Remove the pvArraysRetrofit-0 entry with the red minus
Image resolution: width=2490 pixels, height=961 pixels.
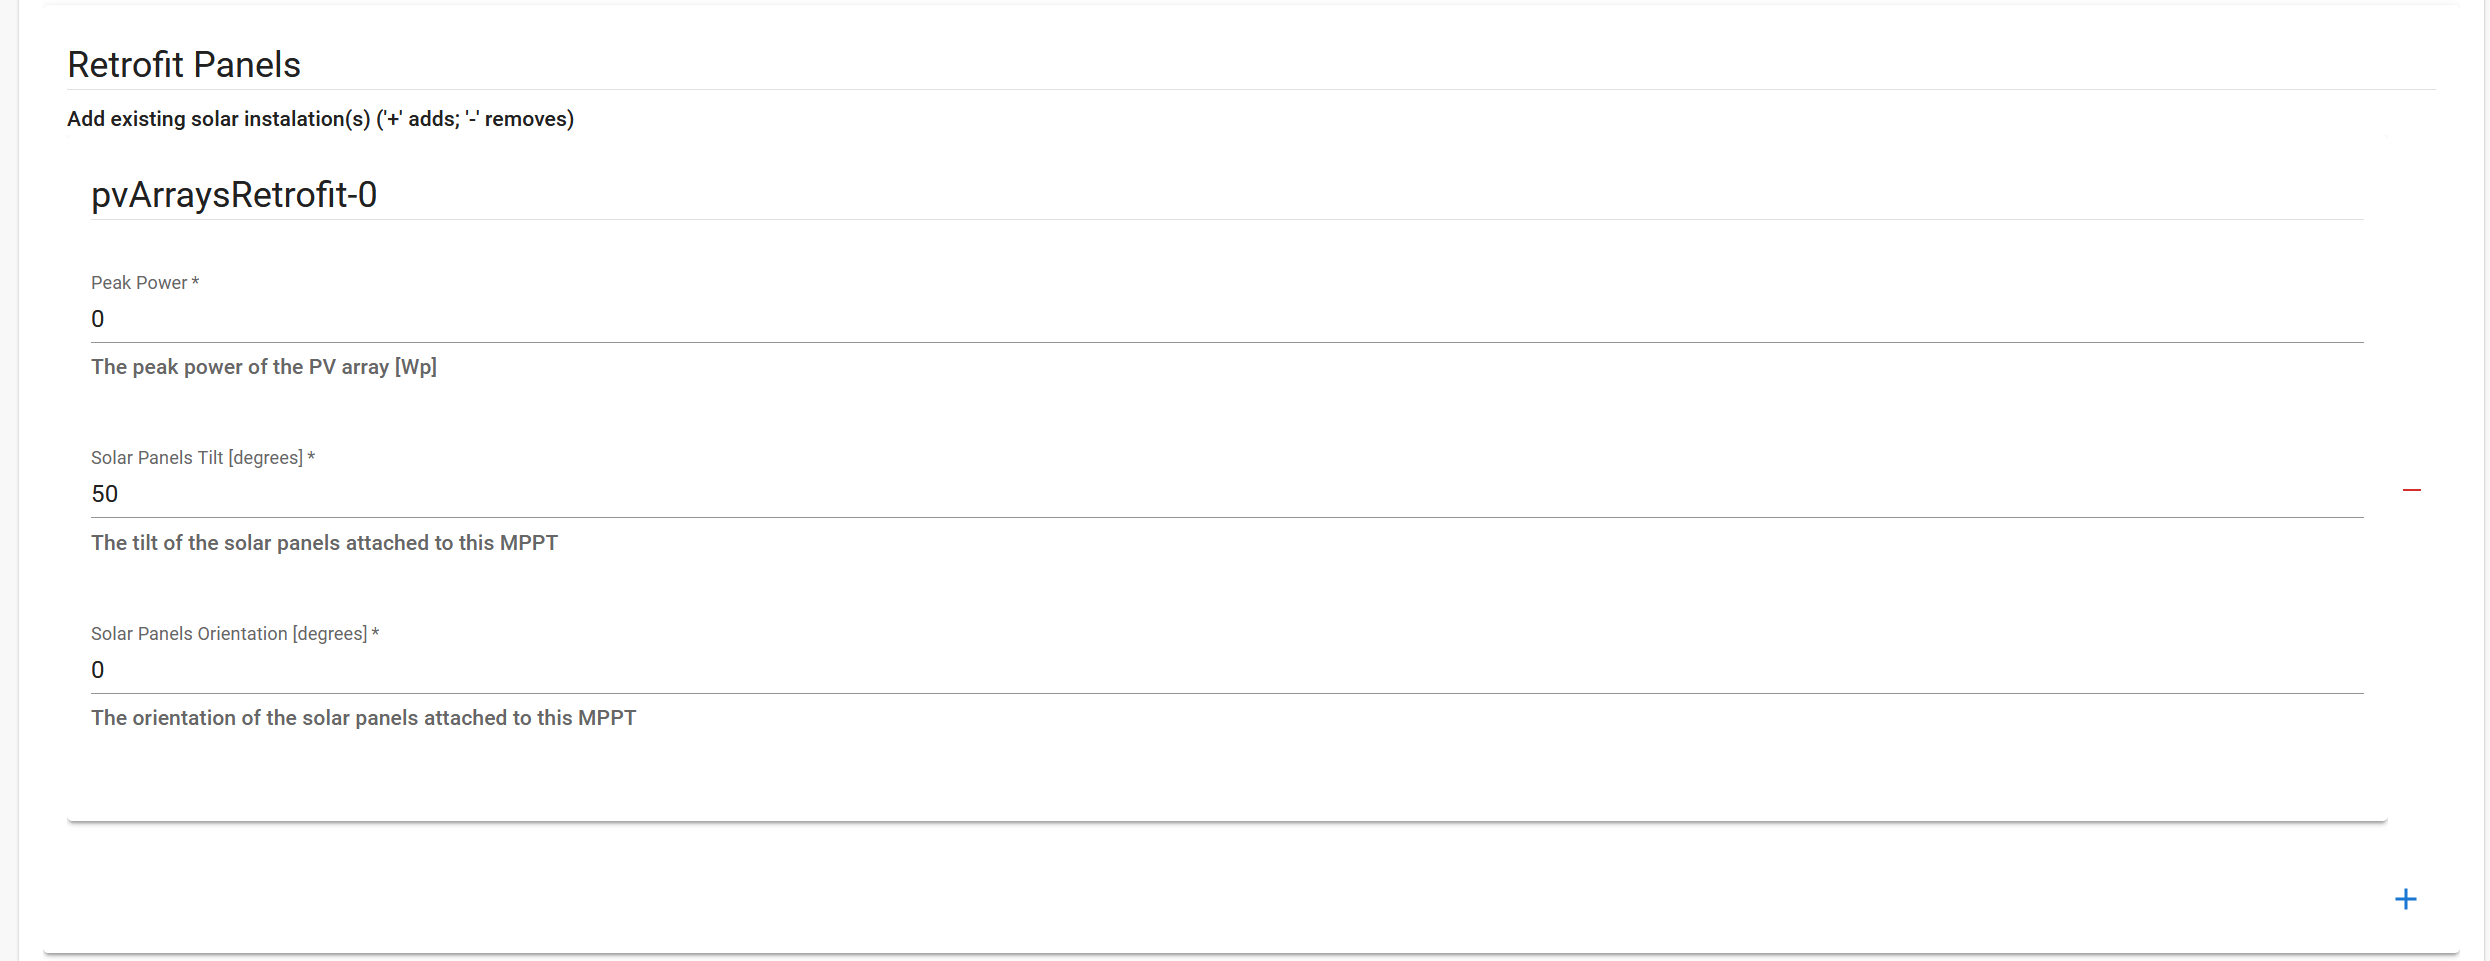coord(2411,490)
